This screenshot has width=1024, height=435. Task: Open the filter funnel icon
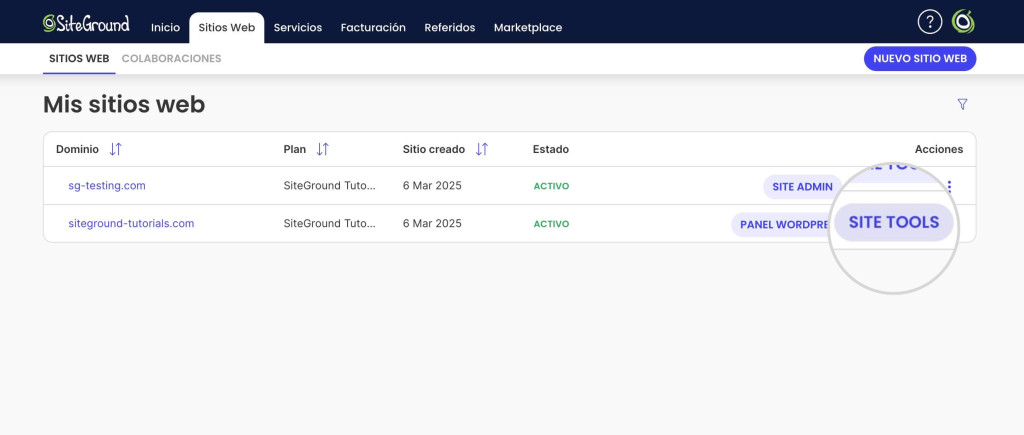(x=962, y=105)
